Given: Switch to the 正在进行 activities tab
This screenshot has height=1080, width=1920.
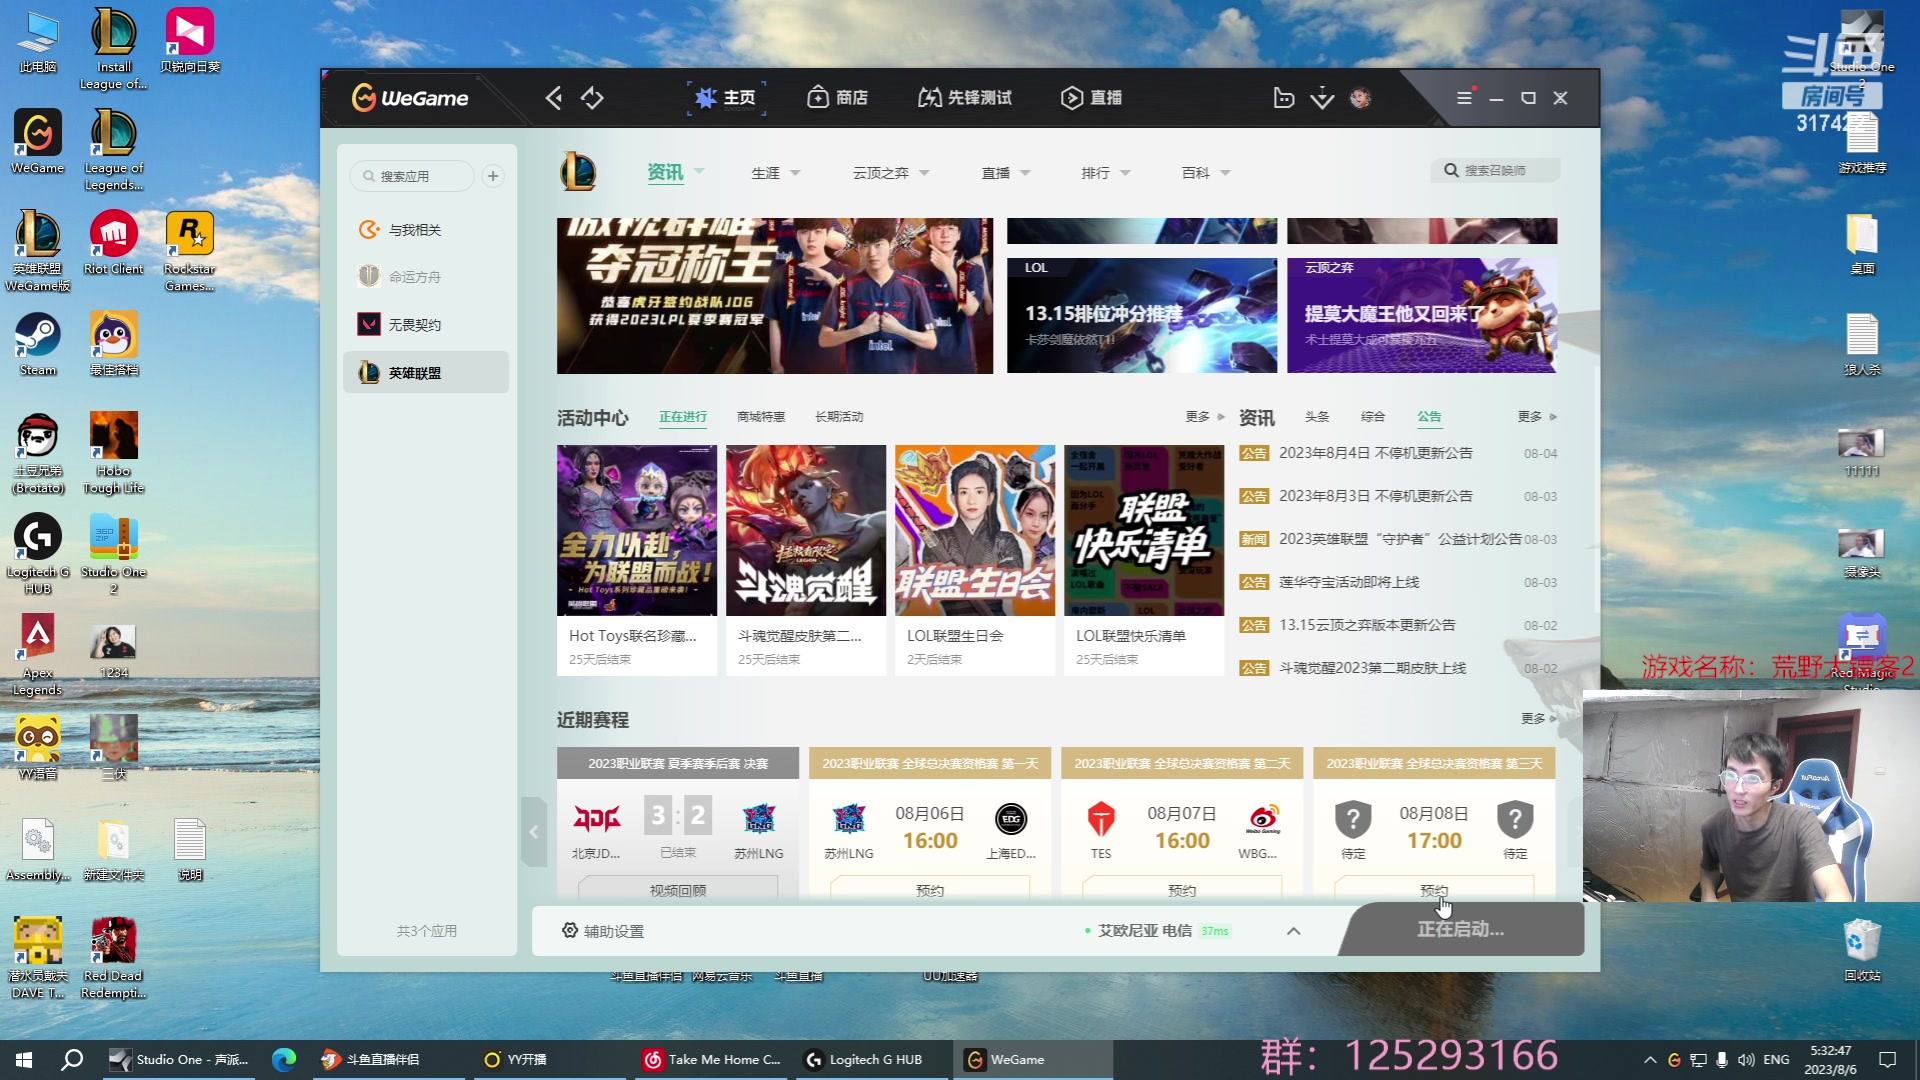Looking at the screenshot, I should 682,417.
